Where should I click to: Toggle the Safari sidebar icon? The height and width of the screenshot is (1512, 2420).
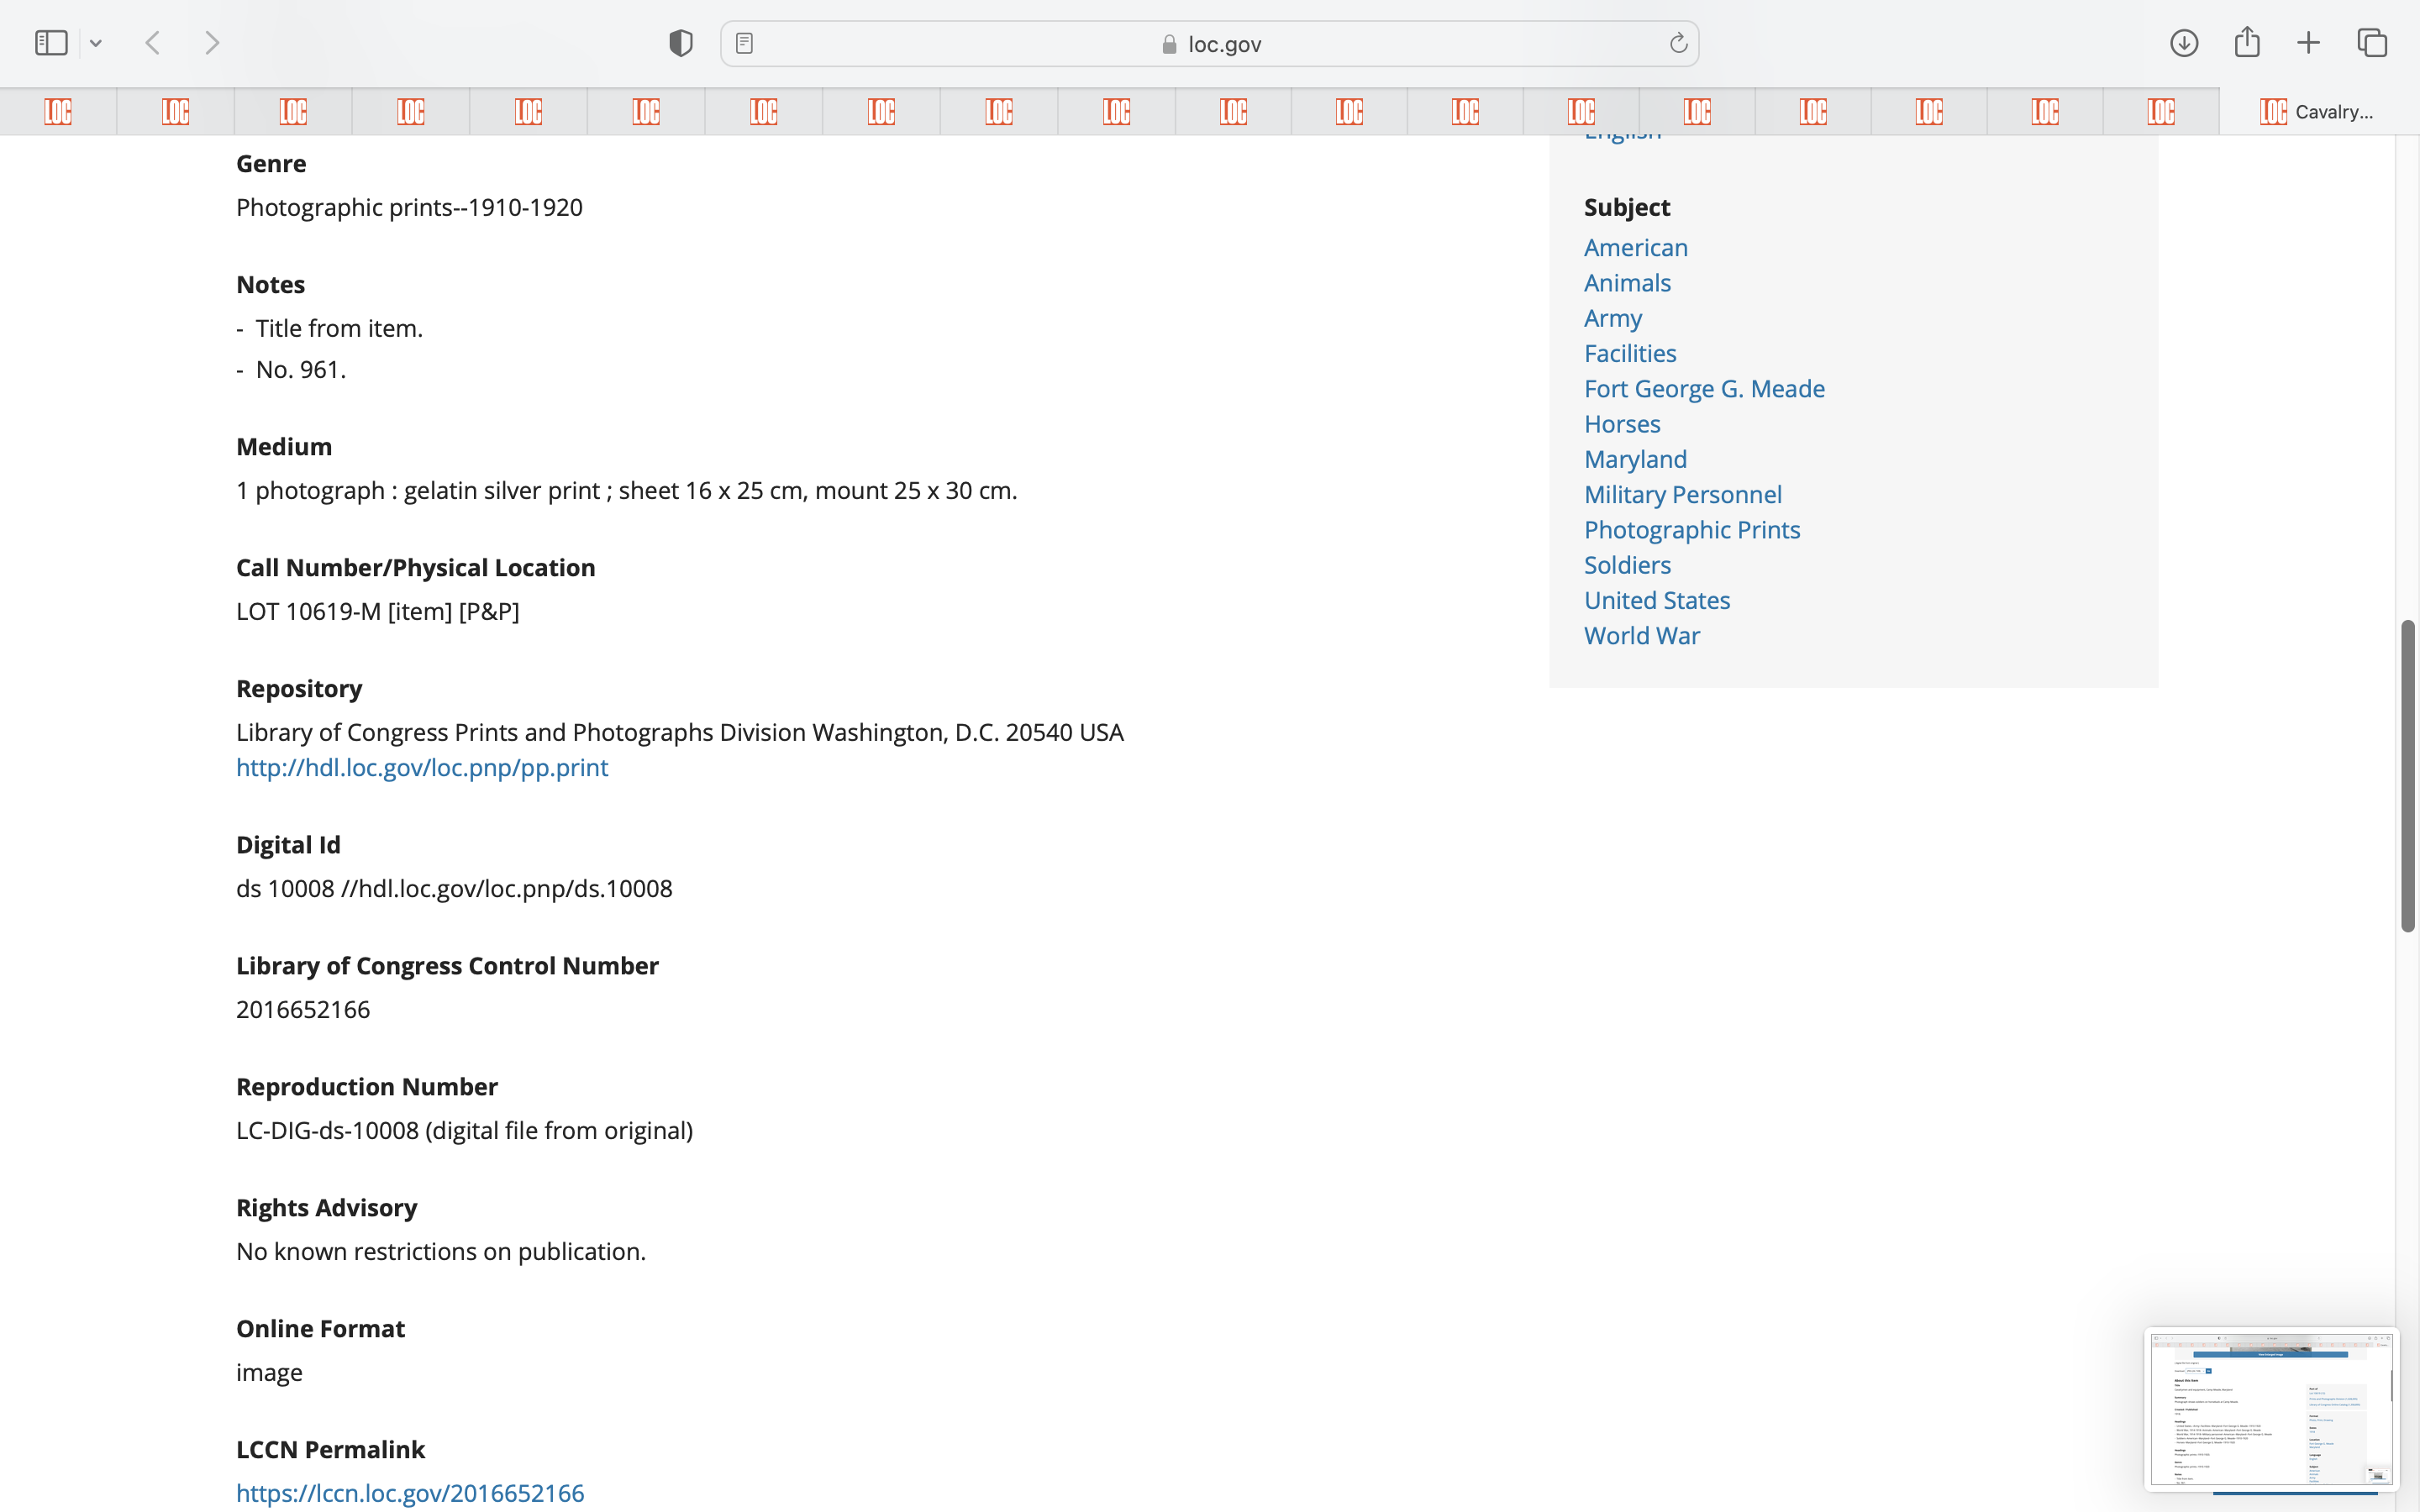tap(51, 43)
